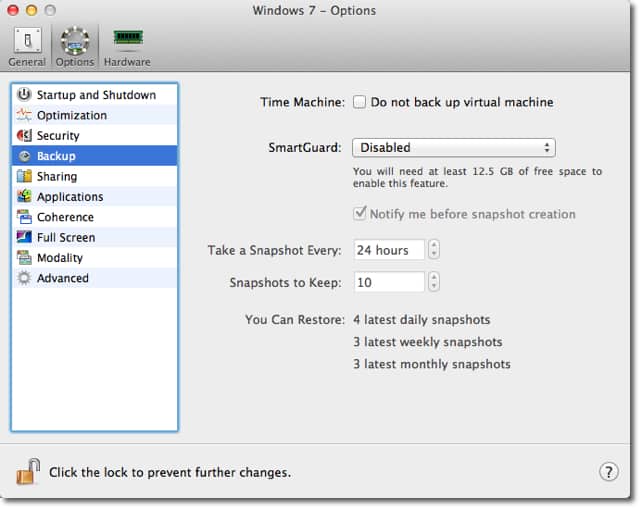The image size is (640, 508).
Task: Select Security in the sidebar list
Action: pos(95,135)
